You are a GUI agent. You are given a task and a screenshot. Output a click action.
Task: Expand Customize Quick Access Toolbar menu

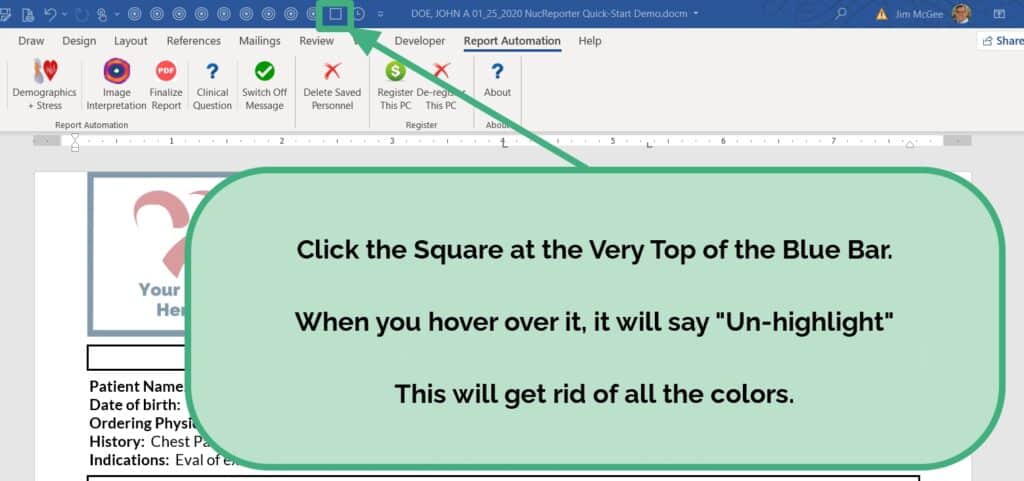tap(380, 14)
